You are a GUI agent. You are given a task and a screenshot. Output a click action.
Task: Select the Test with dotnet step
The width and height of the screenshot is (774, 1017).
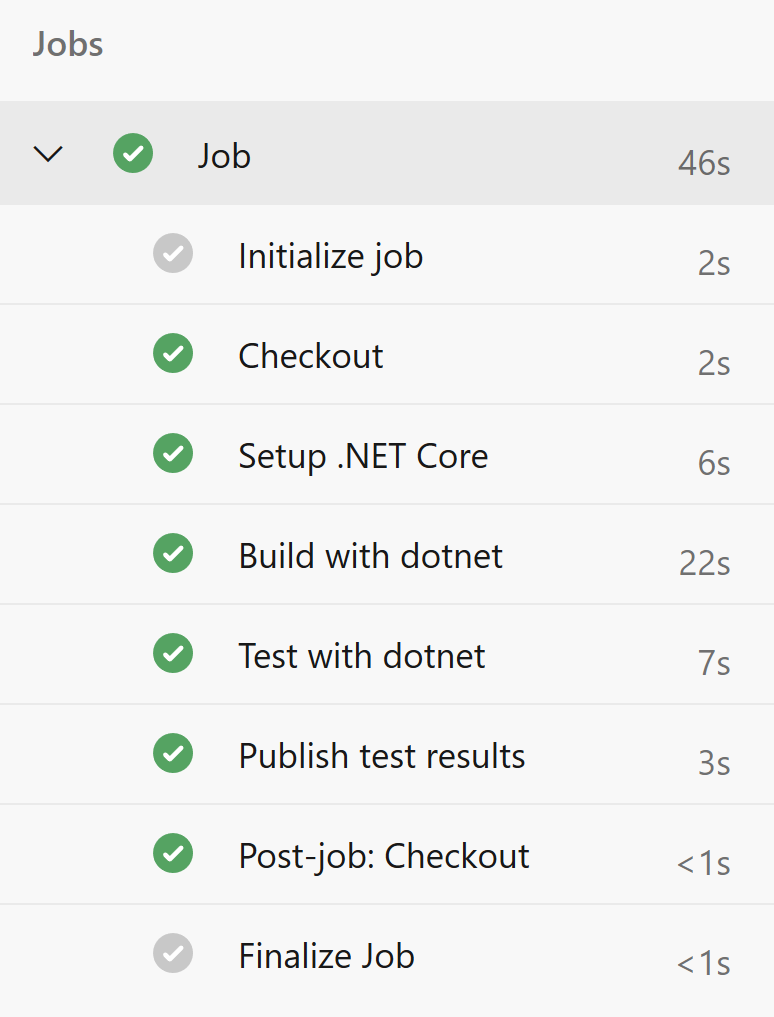click(361, 655)
